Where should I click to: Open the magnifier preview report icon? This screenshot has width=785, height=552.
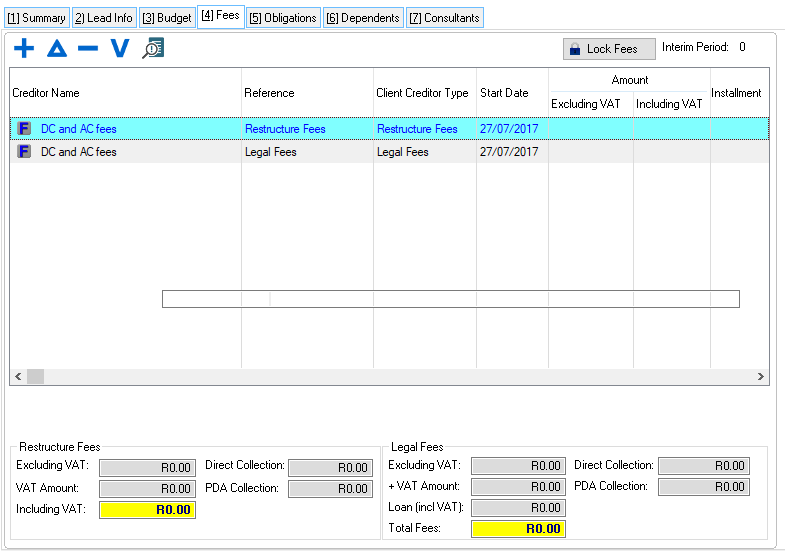[152, 48]
